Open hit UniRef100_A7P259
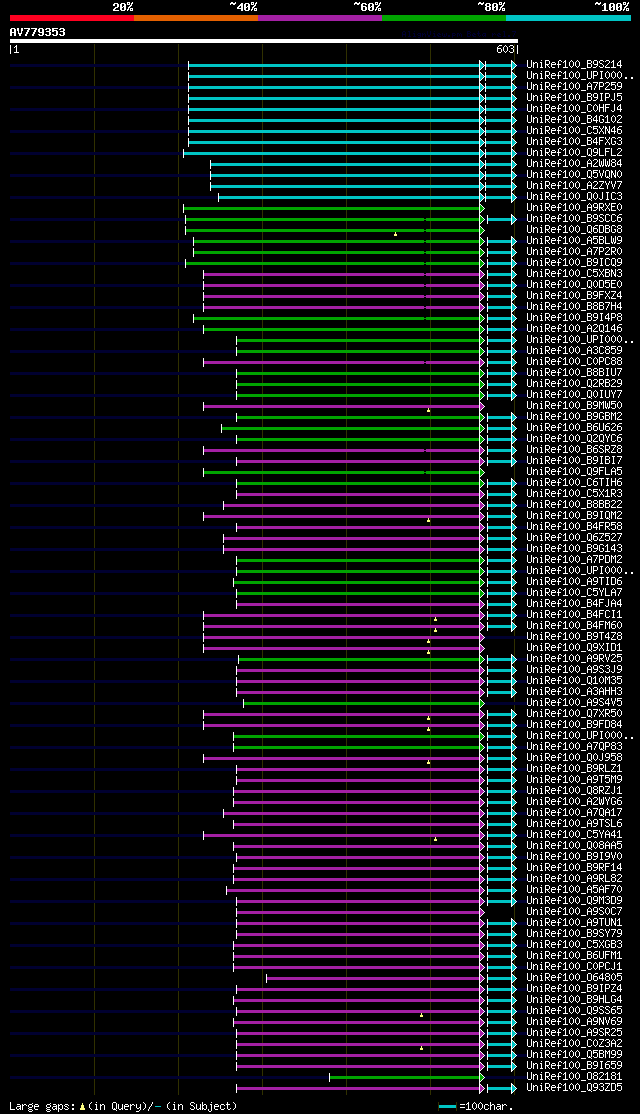 pos(574,87)
